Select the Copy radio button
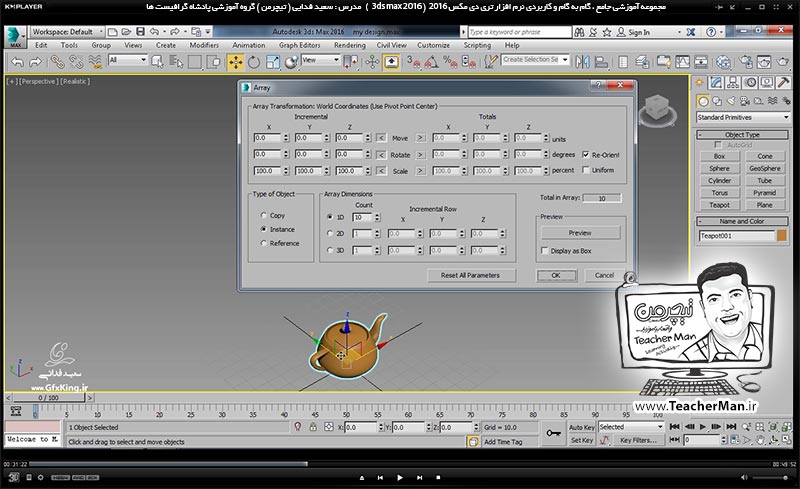Viewport: 800px width, 489px height. click(263, 215)
